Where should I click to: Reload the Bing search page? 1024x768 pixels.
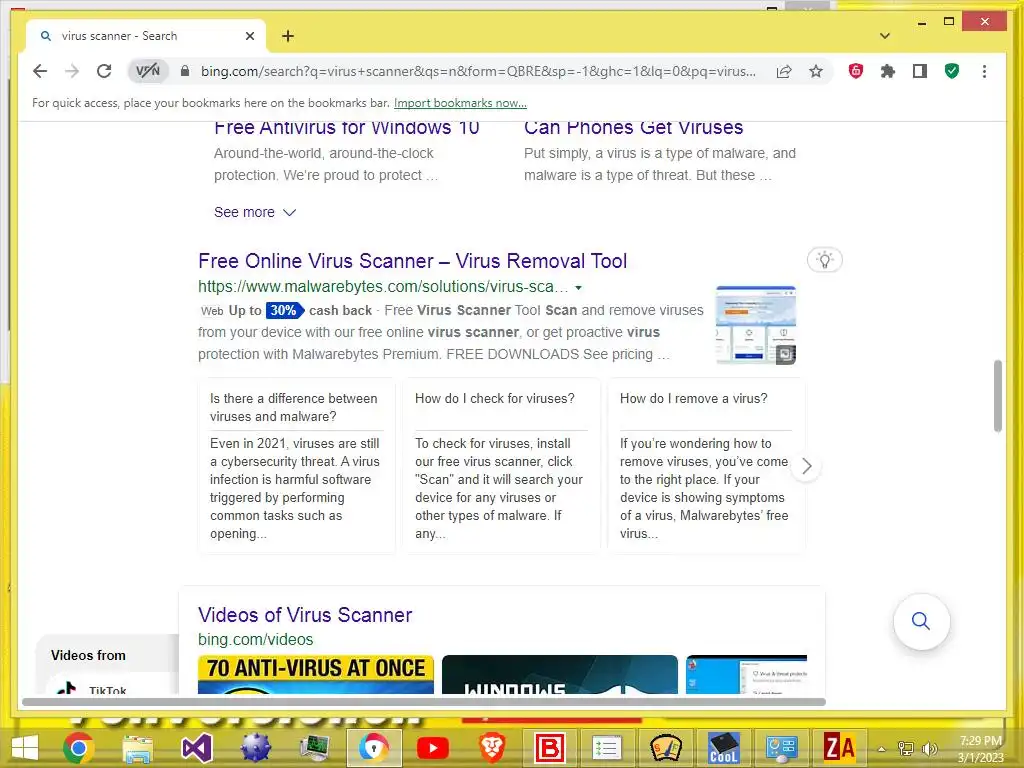104,71
